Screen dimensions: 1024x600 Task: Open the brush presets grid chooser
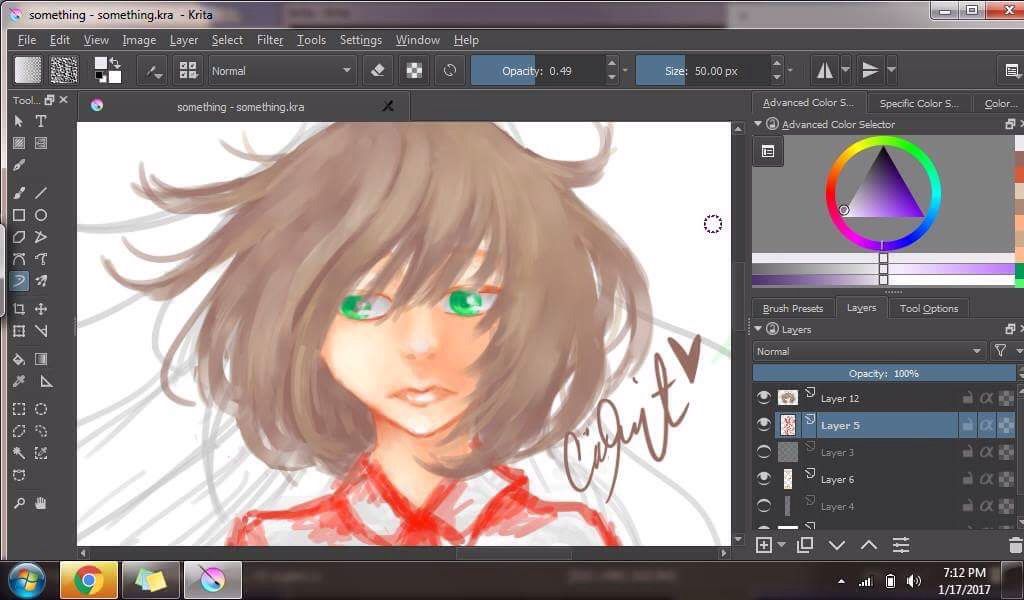188,71
